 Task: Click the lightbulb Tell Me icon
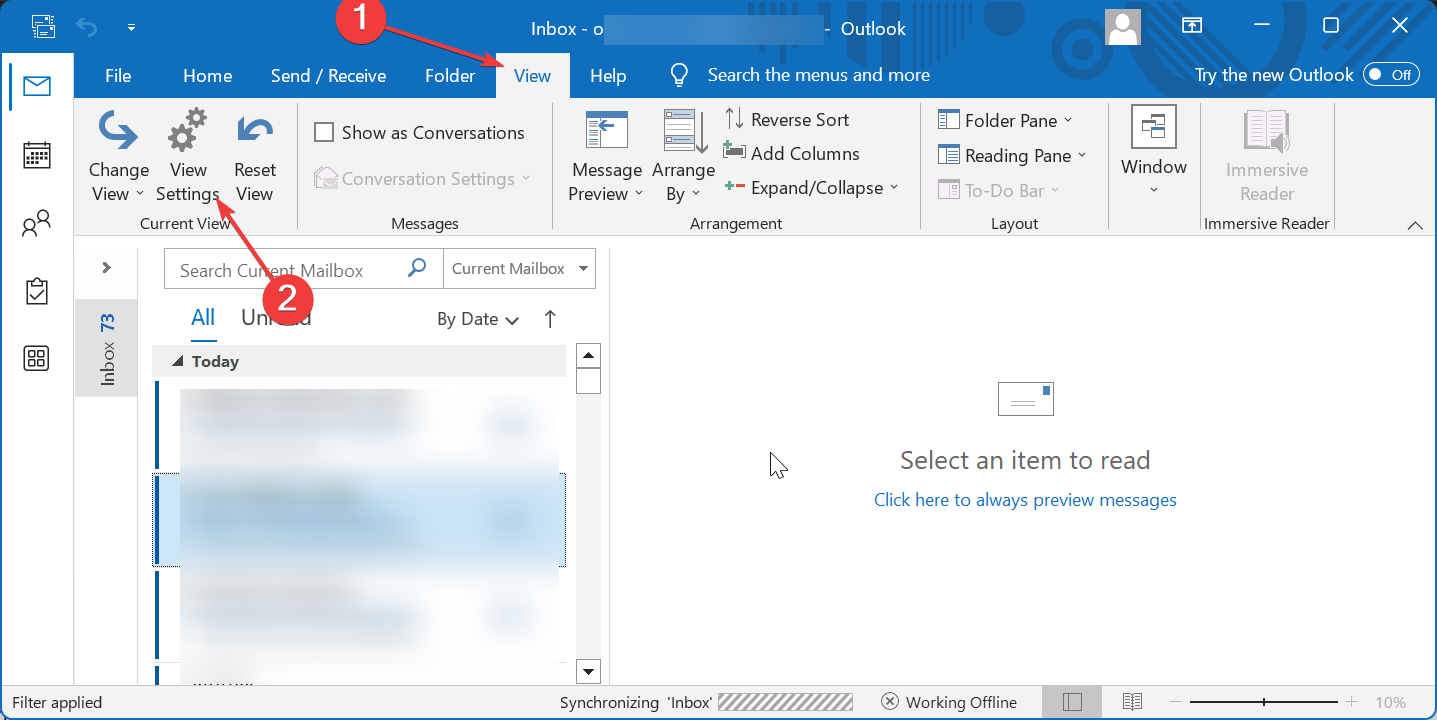tap(680, 75)
